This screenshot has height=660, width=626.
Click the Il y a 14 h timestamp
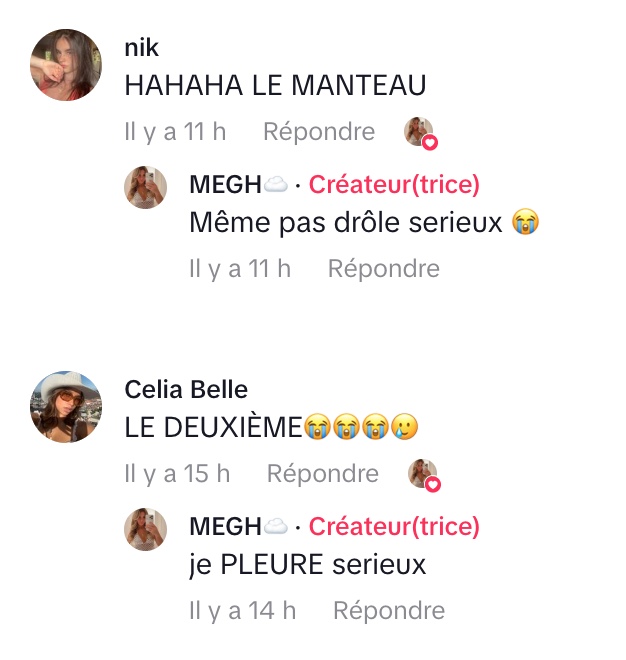pos(242,610)
